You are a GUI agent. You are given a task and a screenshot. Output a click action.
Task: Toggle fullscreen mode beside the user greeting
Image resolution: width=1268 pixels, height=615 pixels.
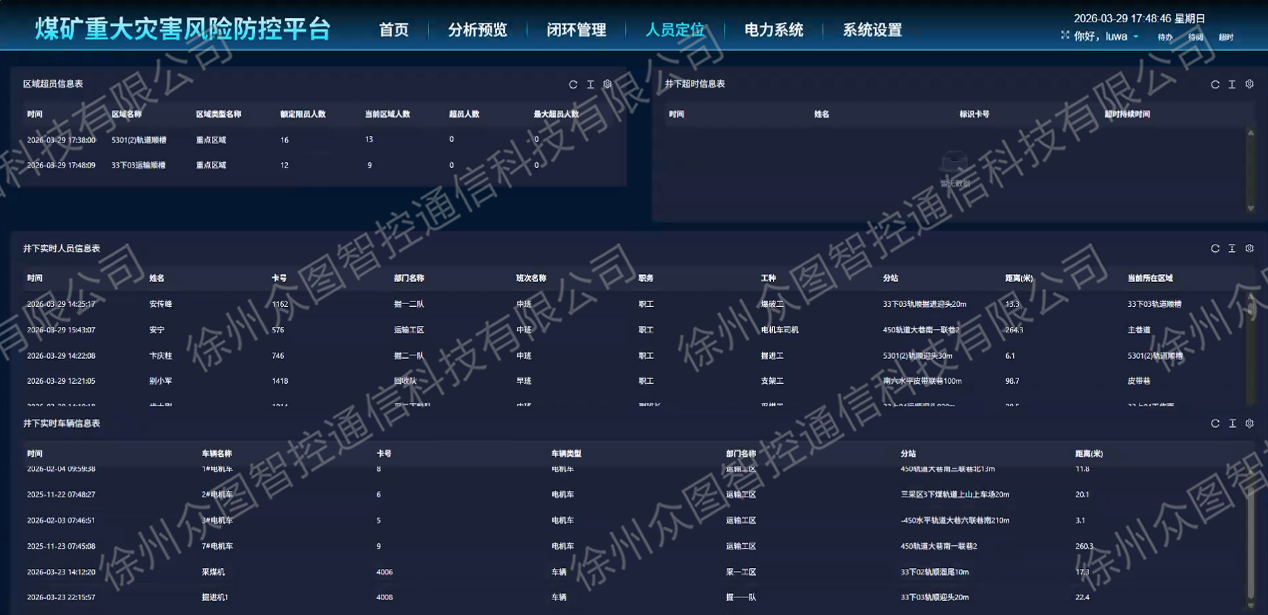coord(1064,35)
